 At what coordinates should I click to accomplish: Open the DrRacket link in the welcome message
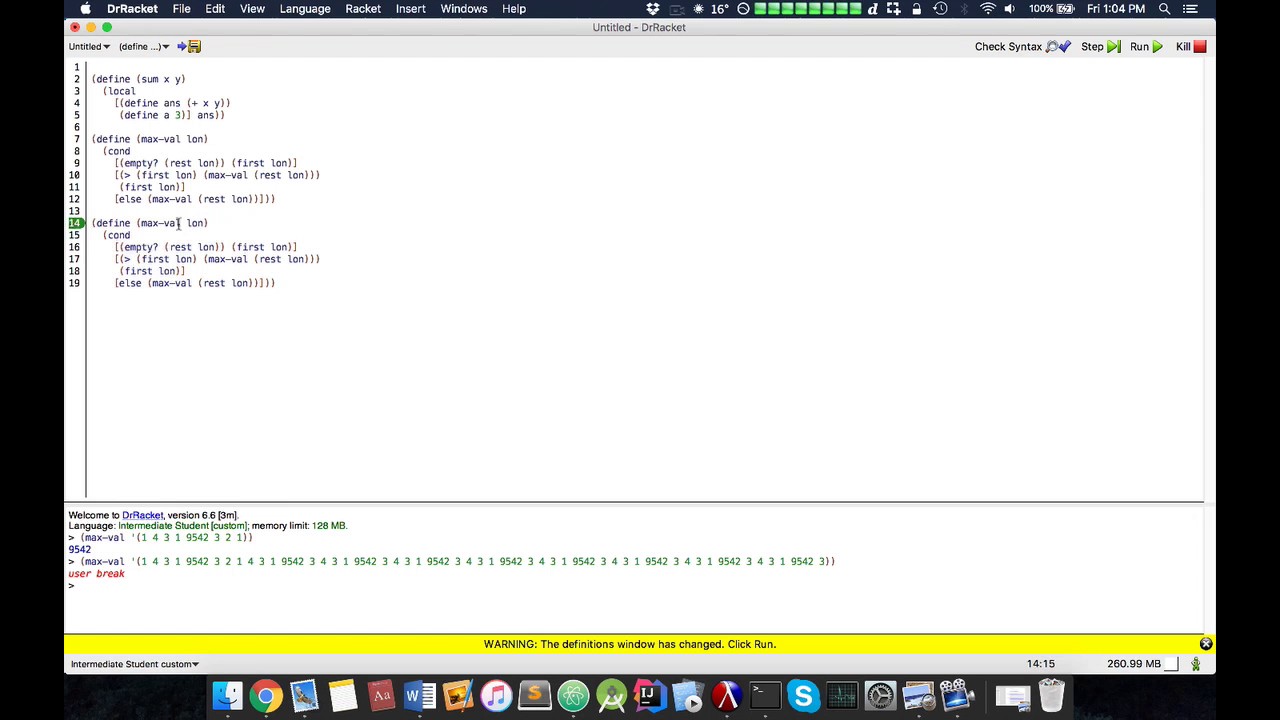click(x=142, y=515)
